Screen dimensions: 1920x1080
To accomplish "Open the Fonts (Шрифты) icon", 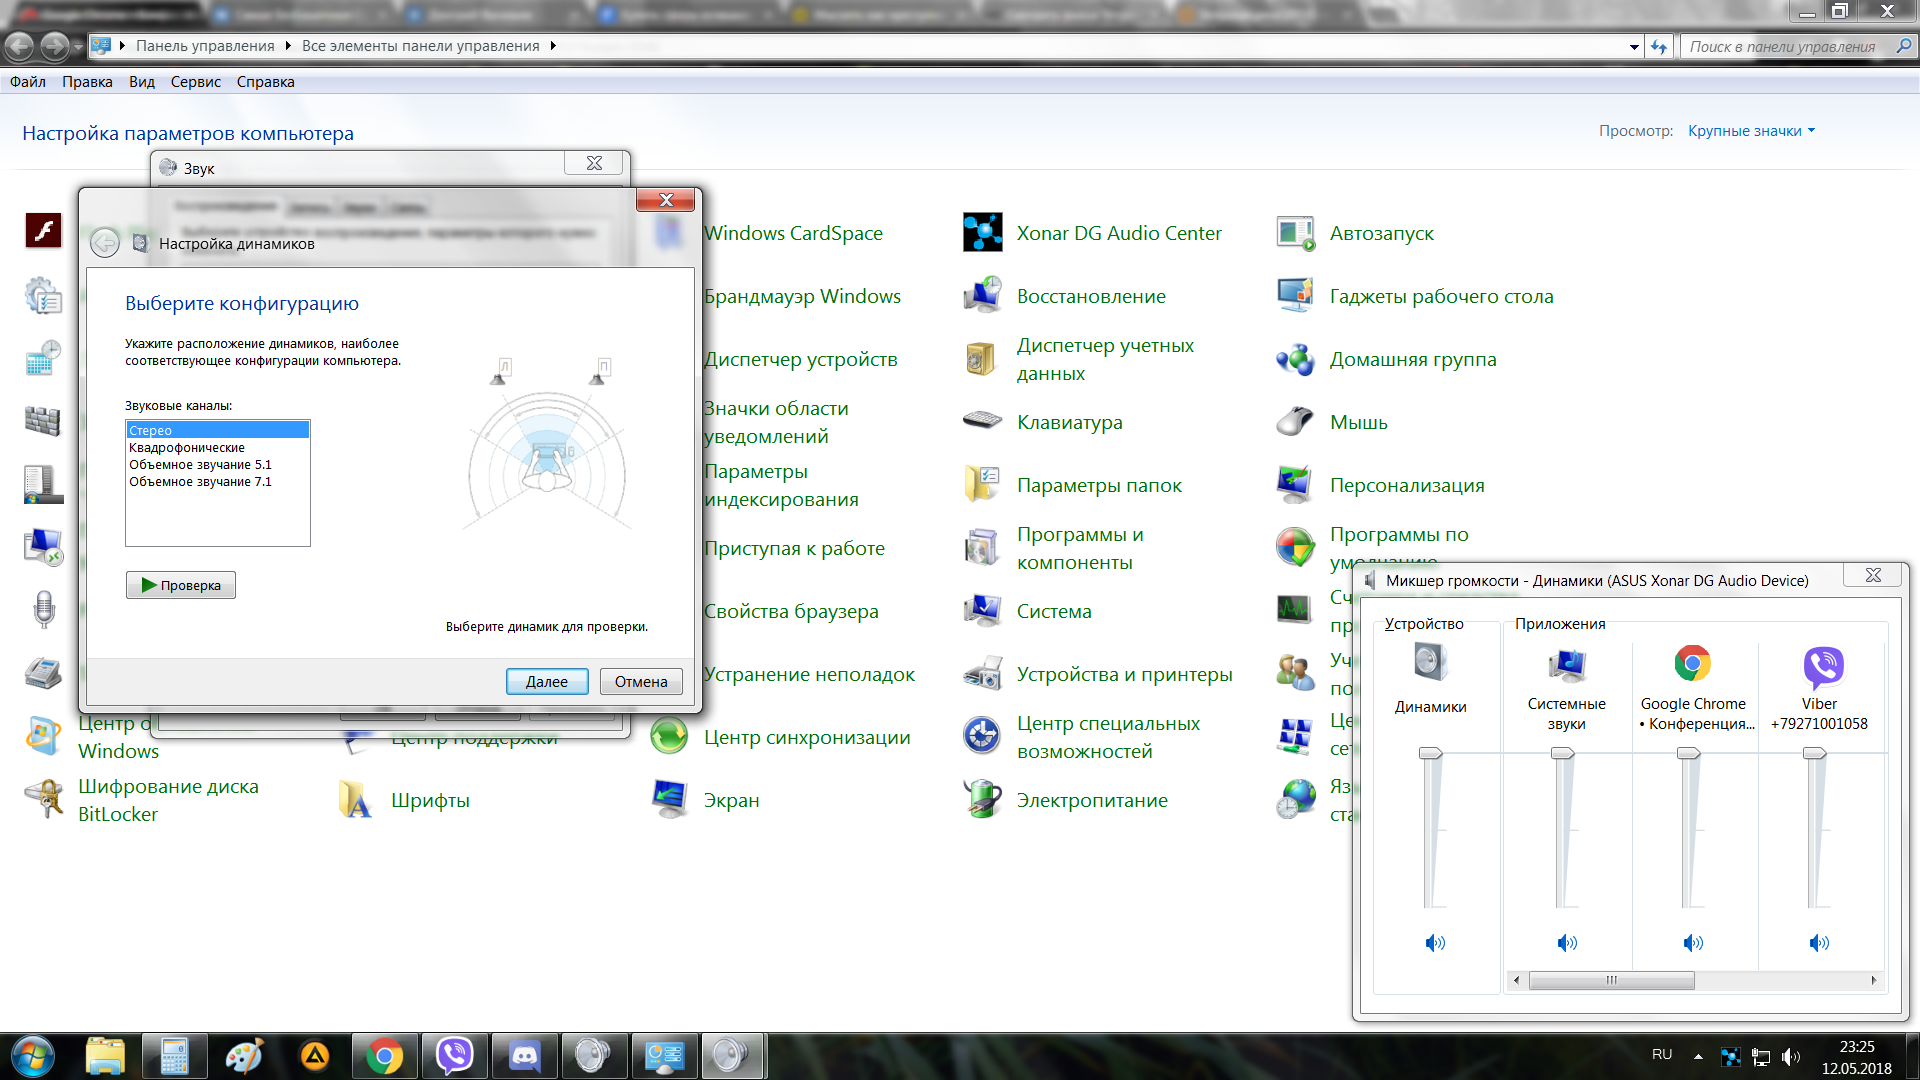I will click(356, 800).
